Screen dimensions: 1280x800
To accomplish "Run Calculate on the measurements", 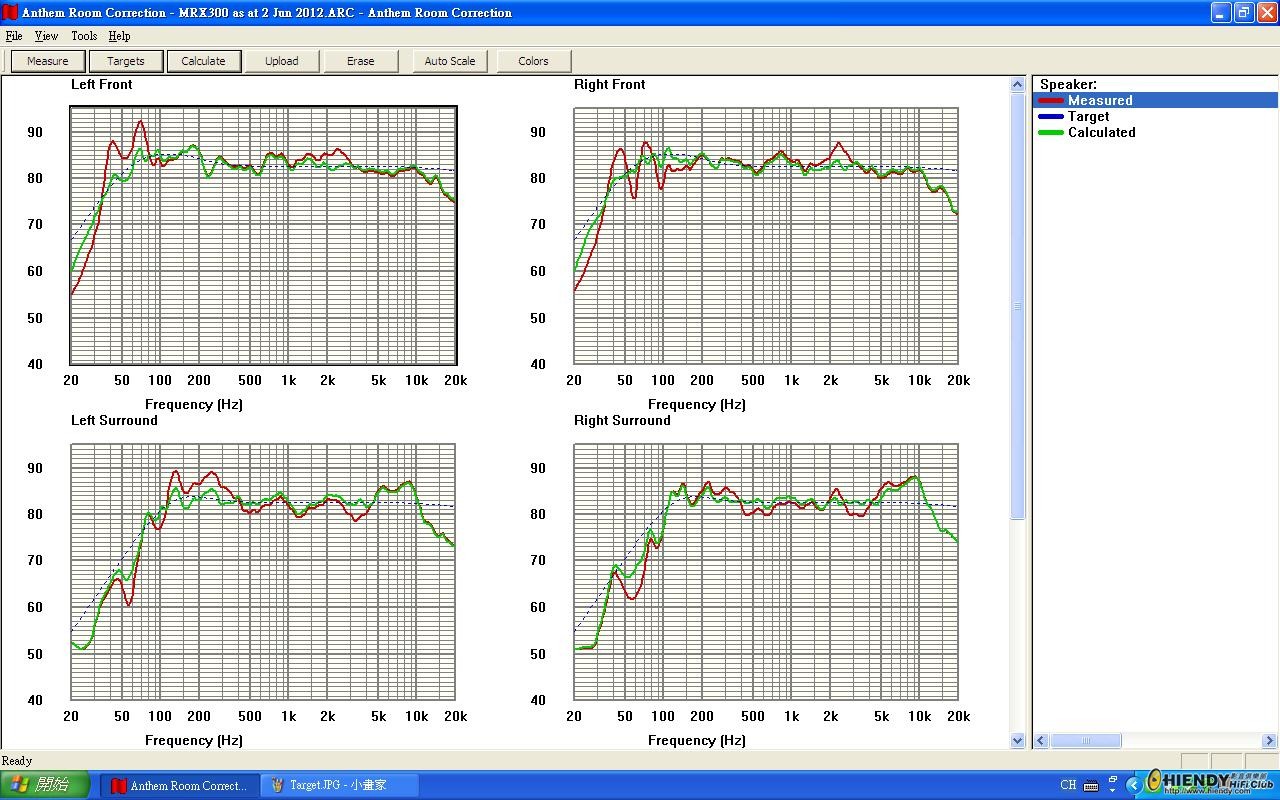I will [204, 61].
